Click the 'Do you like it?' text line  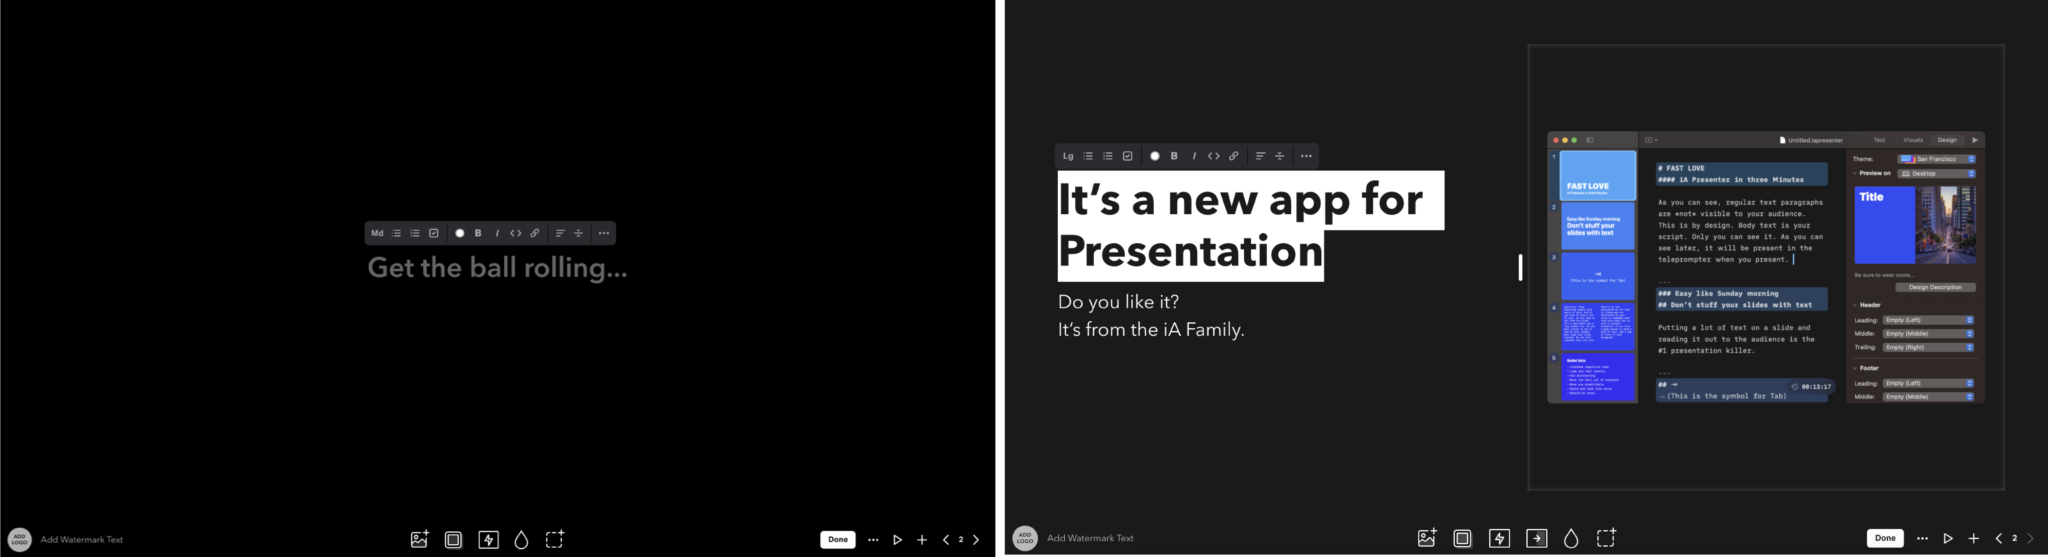[x=1118, y=302]
